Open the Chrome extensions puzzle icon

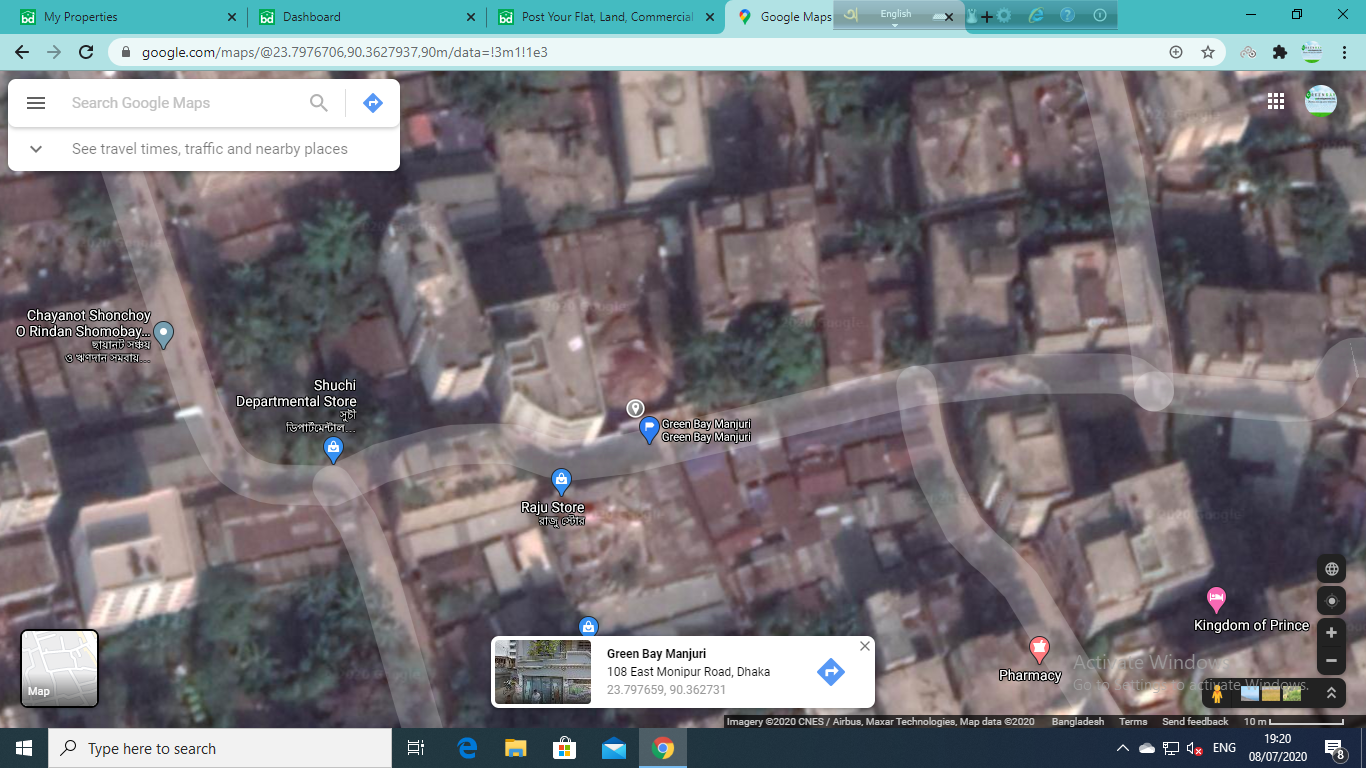(x=1280, y=52)
